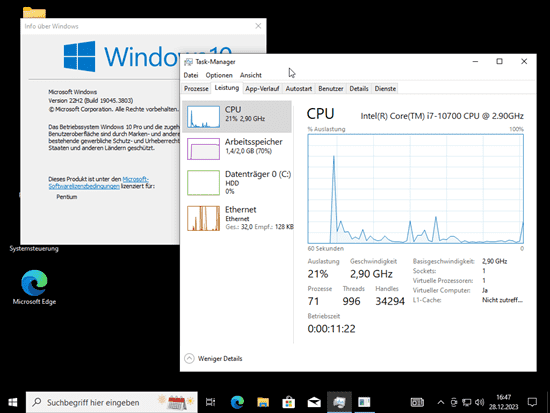
Task: Switch to the Prozesse tab
Action: point(196,89)
